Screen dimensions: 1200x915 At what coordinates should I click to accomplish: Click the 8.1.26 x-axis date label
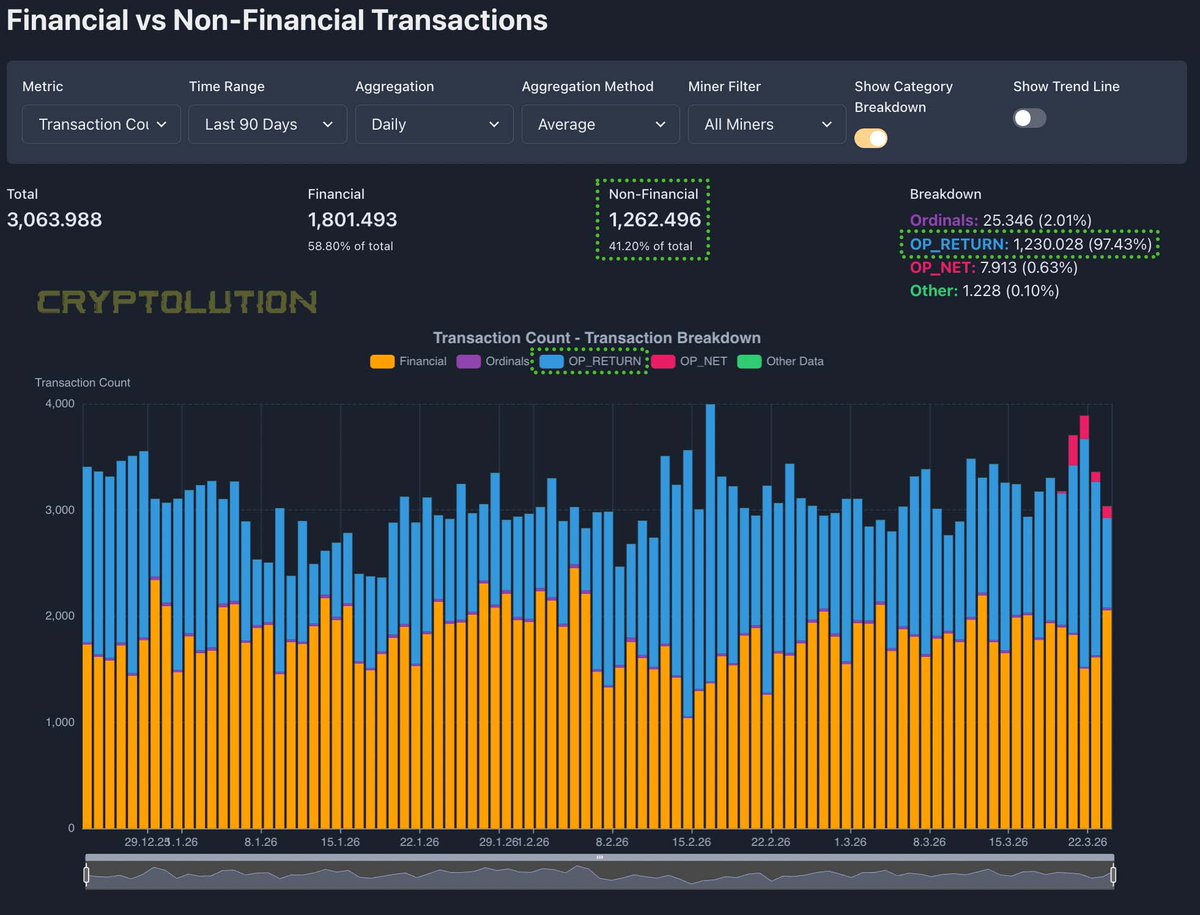(260, 842)
